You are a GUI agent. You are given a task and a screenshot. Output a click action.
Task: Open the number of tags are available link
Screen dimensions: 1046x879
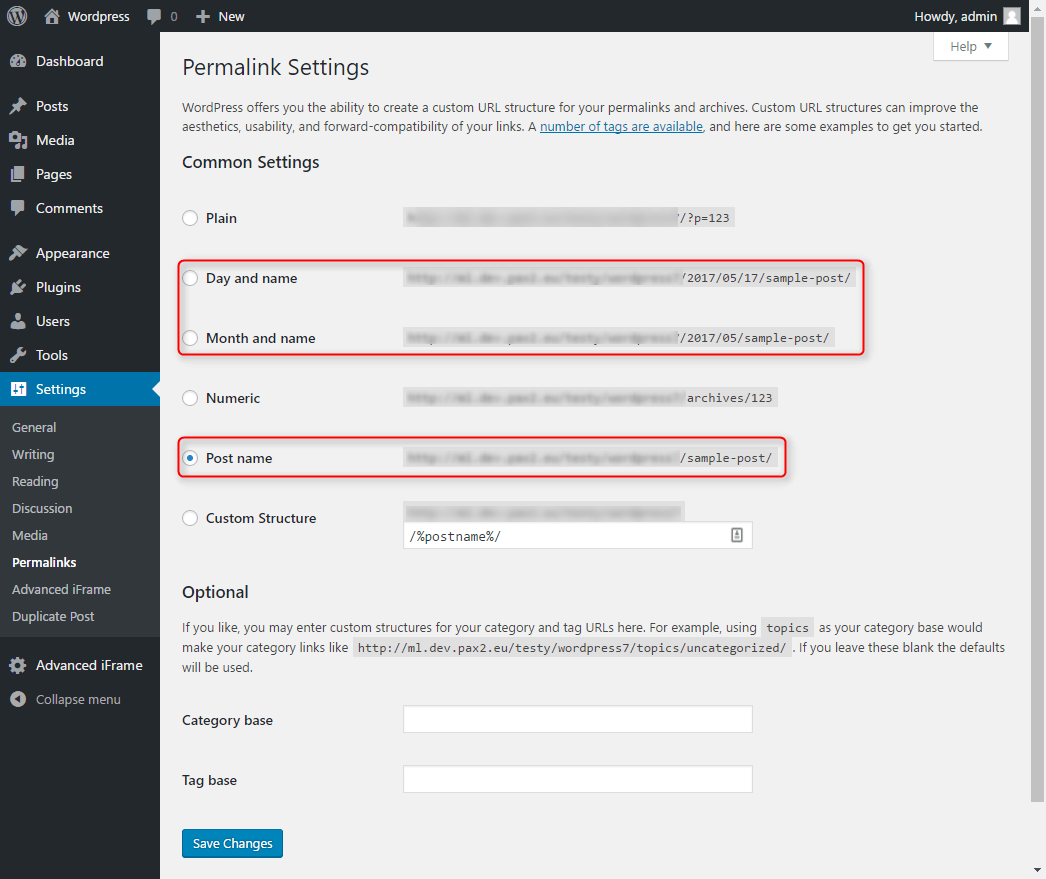(621, 127)
